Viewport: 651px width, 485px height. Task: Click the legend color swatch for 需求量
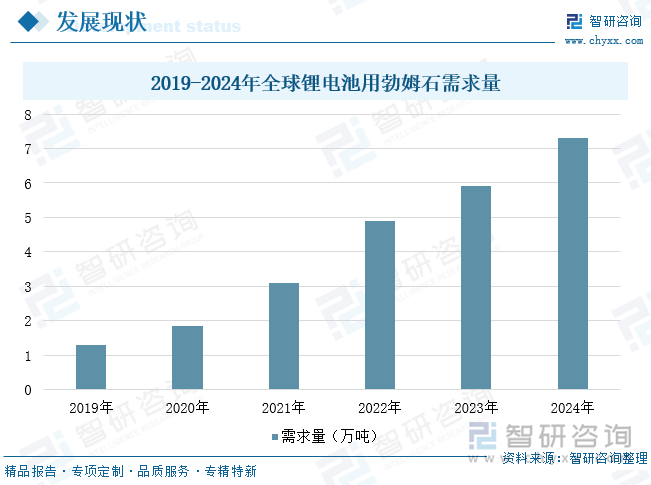[275, 437]
